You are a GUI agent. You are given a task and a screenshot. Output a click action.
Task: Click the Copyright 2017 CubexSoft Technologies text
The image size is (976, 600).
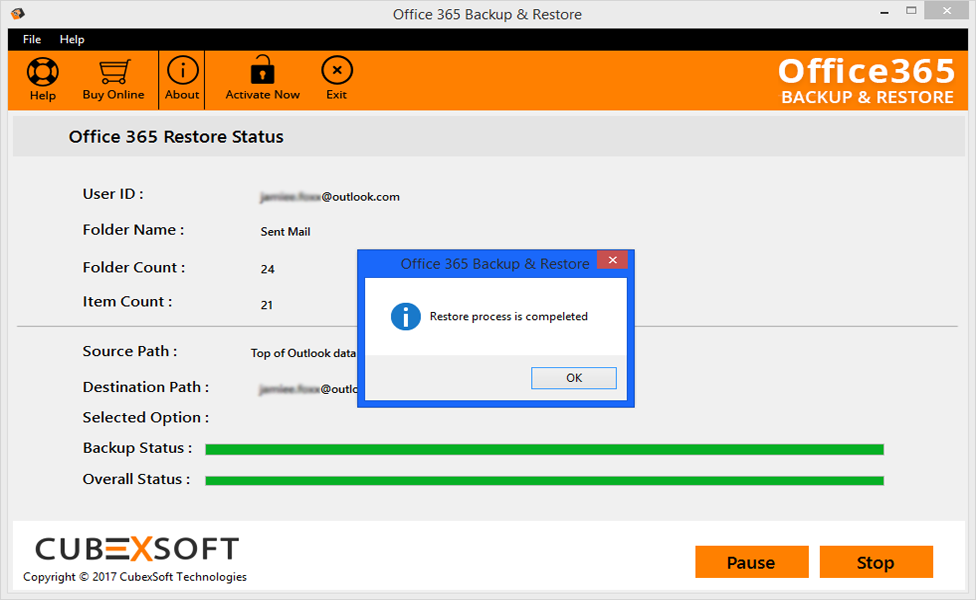tap(135, 577)
